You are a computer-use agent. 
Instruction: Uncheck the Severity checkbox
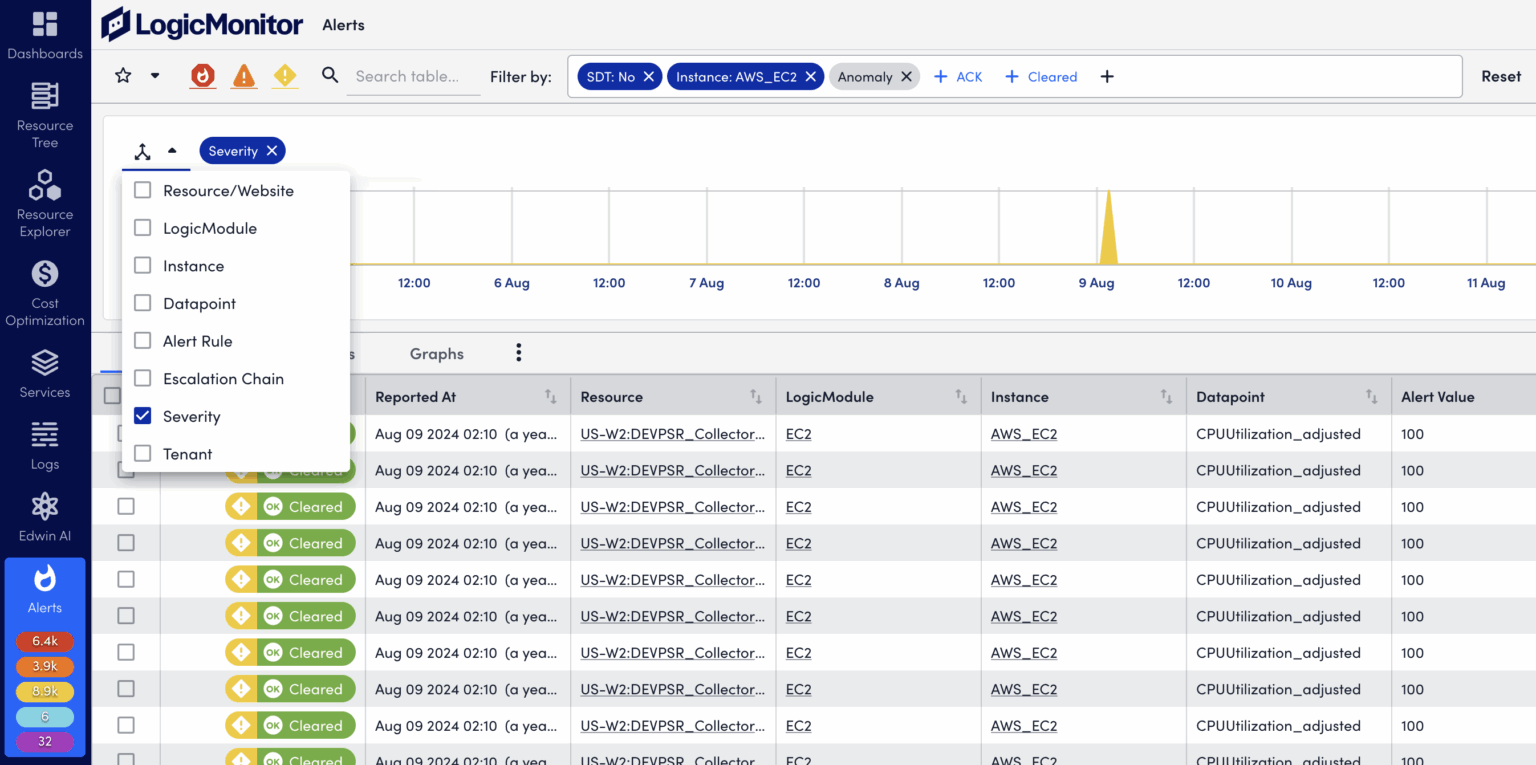click(x=142, y=416)
